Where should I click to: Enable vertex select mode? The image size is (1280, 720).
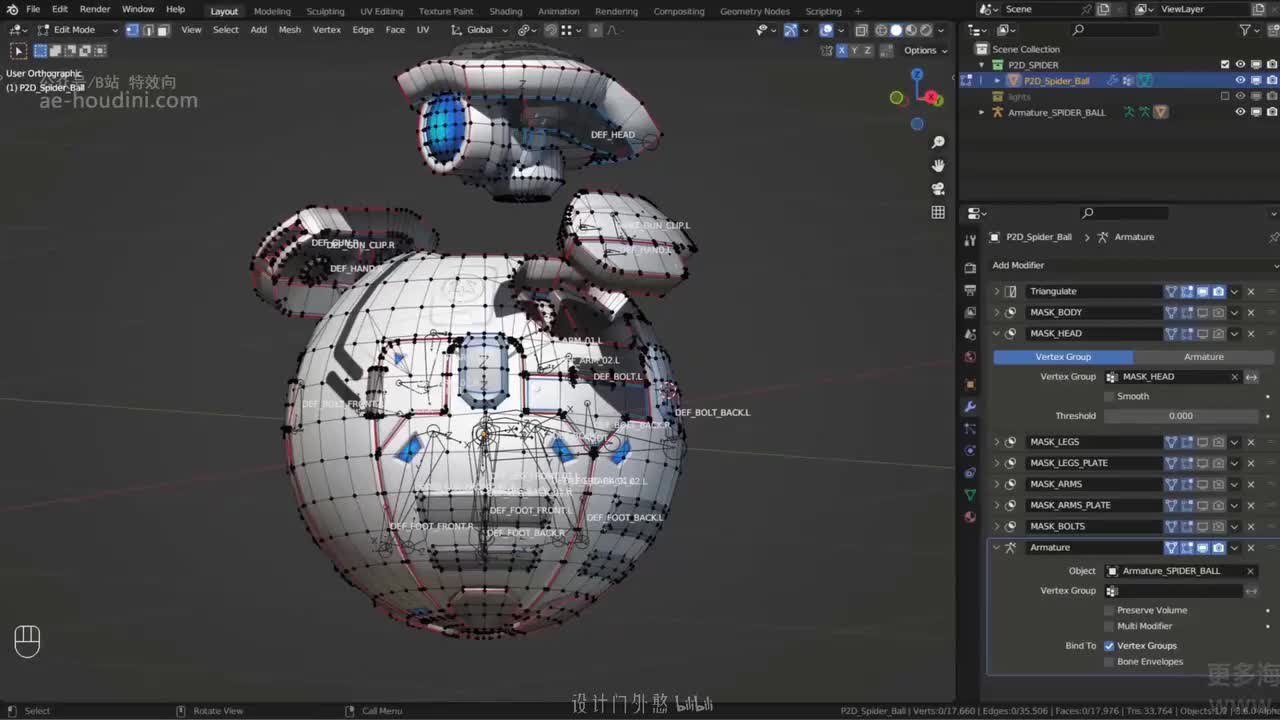coord(132,30)
